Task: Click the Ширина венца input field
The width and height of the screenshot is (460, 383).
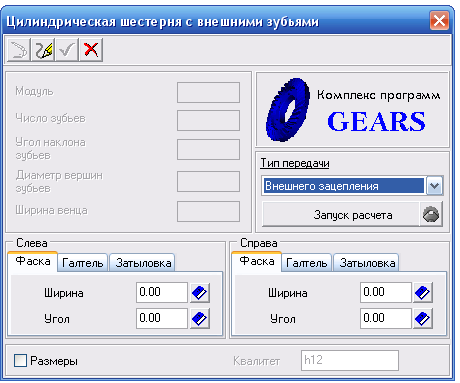Action: click(208, 211)
